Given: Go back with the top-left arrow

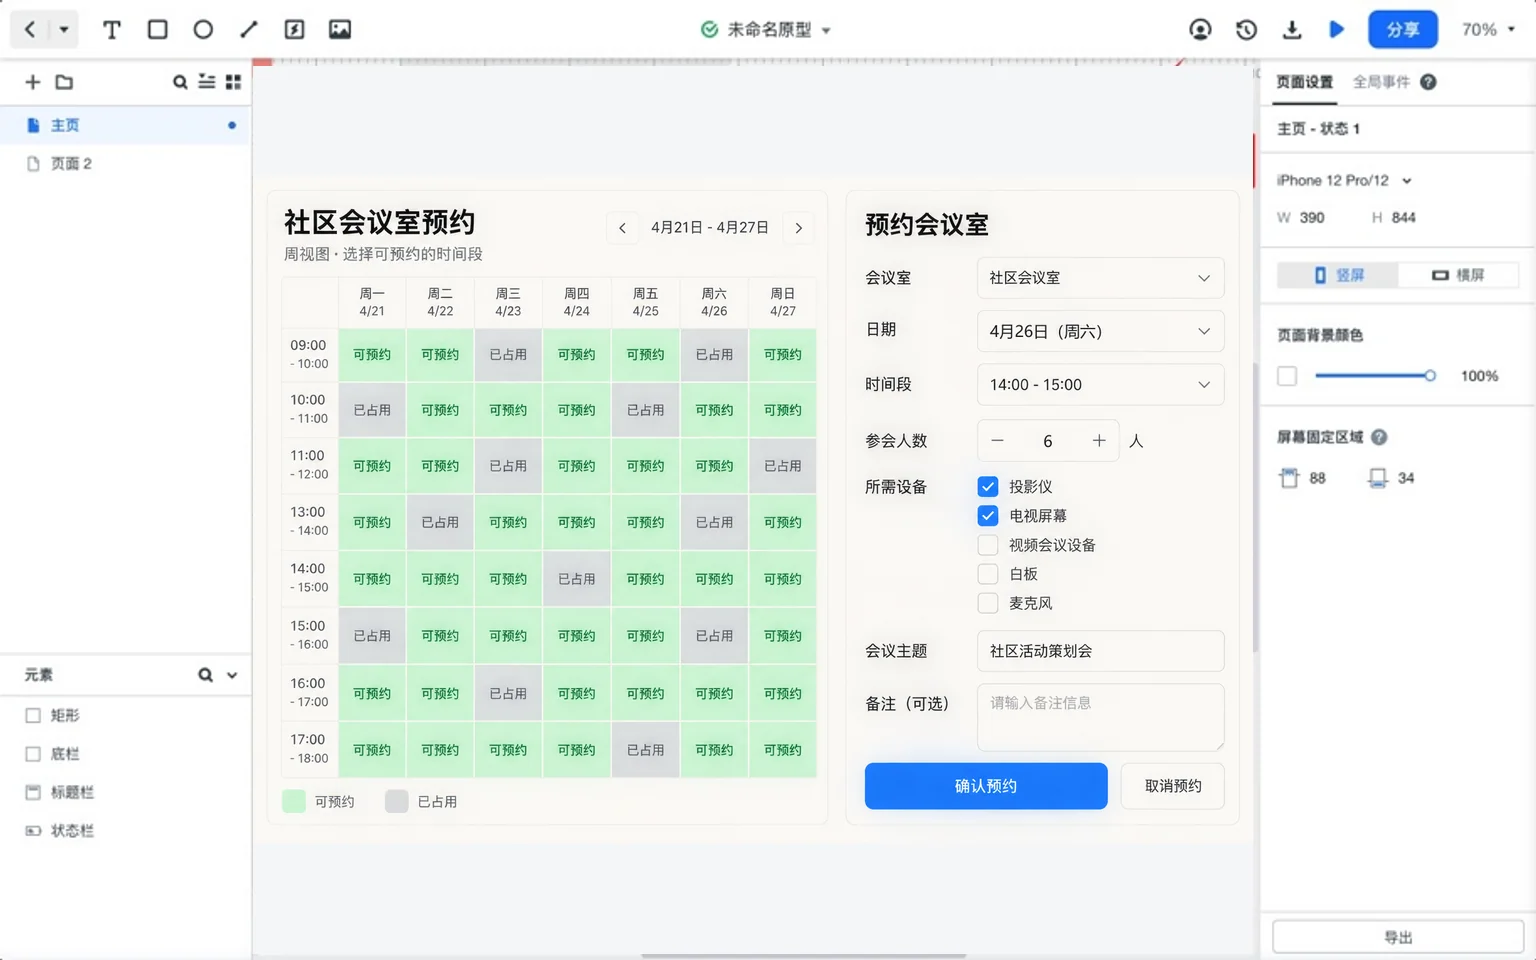Looking at the screenshot, I should pos(29,29).
